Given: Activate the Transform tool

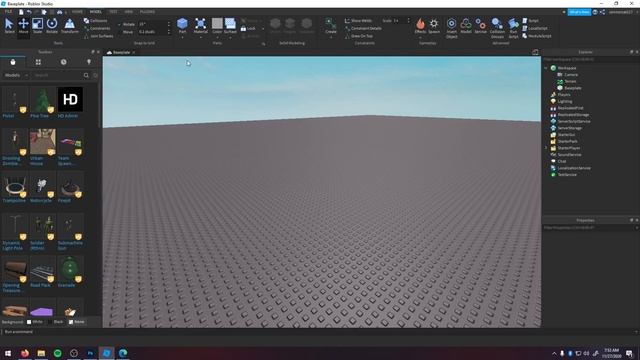Looking at the screenshot, I should pyautogui.click(x=70, y=25).
